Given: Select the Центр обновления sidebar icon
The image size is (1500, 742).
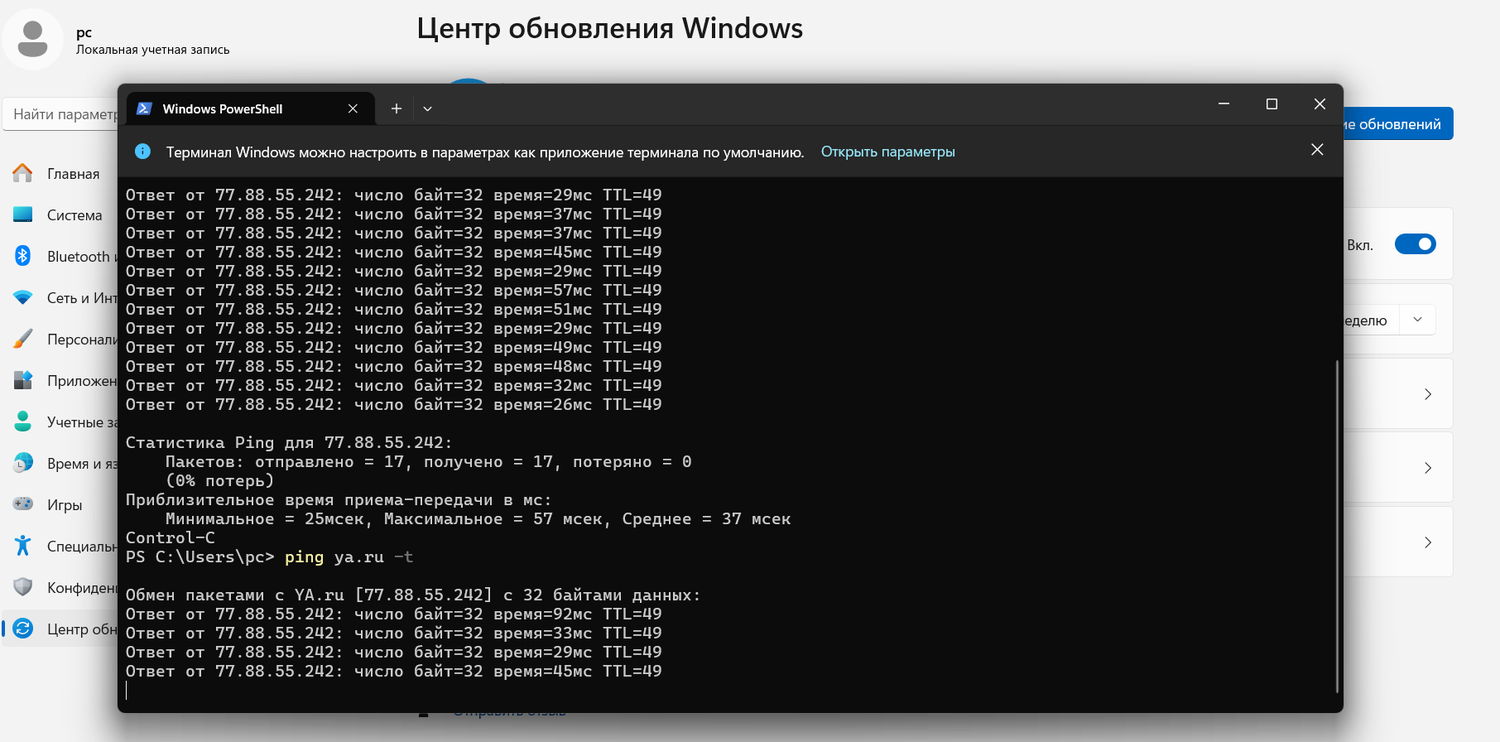Looking at the screenshot, I should [23, 629].
